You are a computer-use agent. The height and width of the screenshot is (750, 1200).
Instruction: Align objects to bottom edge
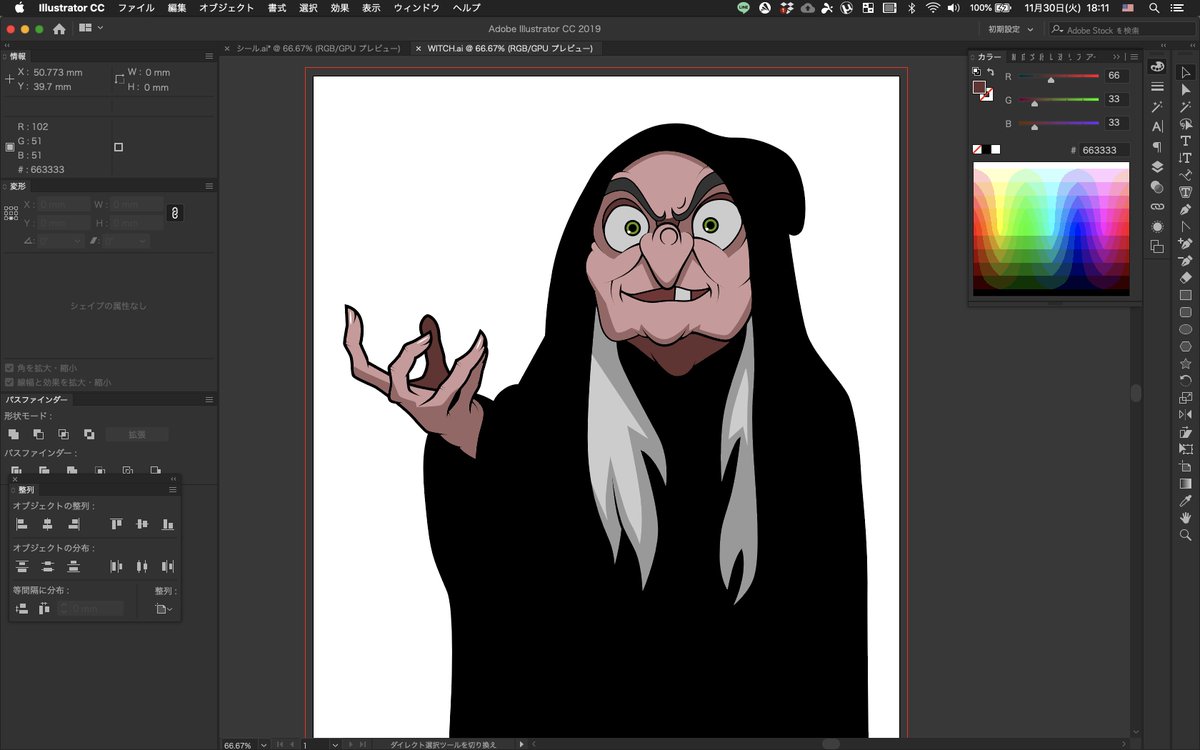167,524
